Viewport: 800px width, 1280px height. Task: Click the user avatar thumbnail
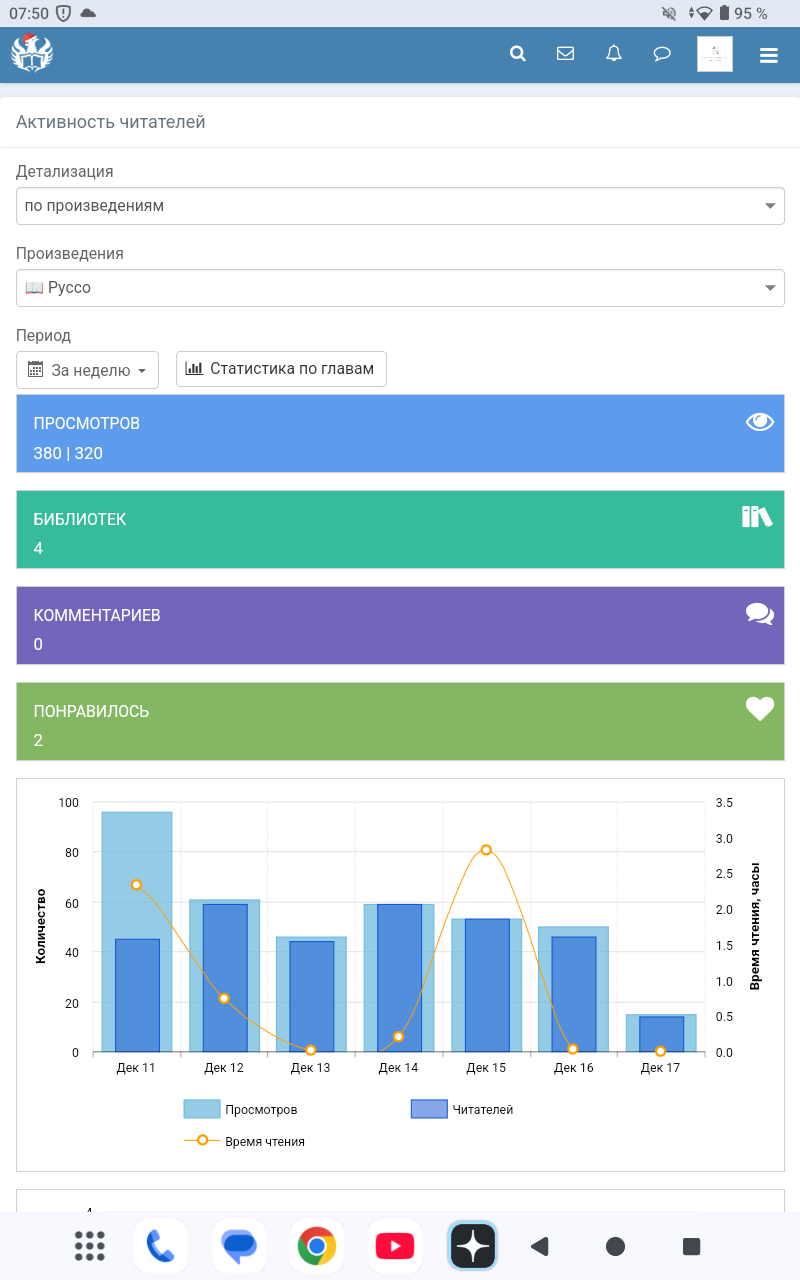click(714, 54)
